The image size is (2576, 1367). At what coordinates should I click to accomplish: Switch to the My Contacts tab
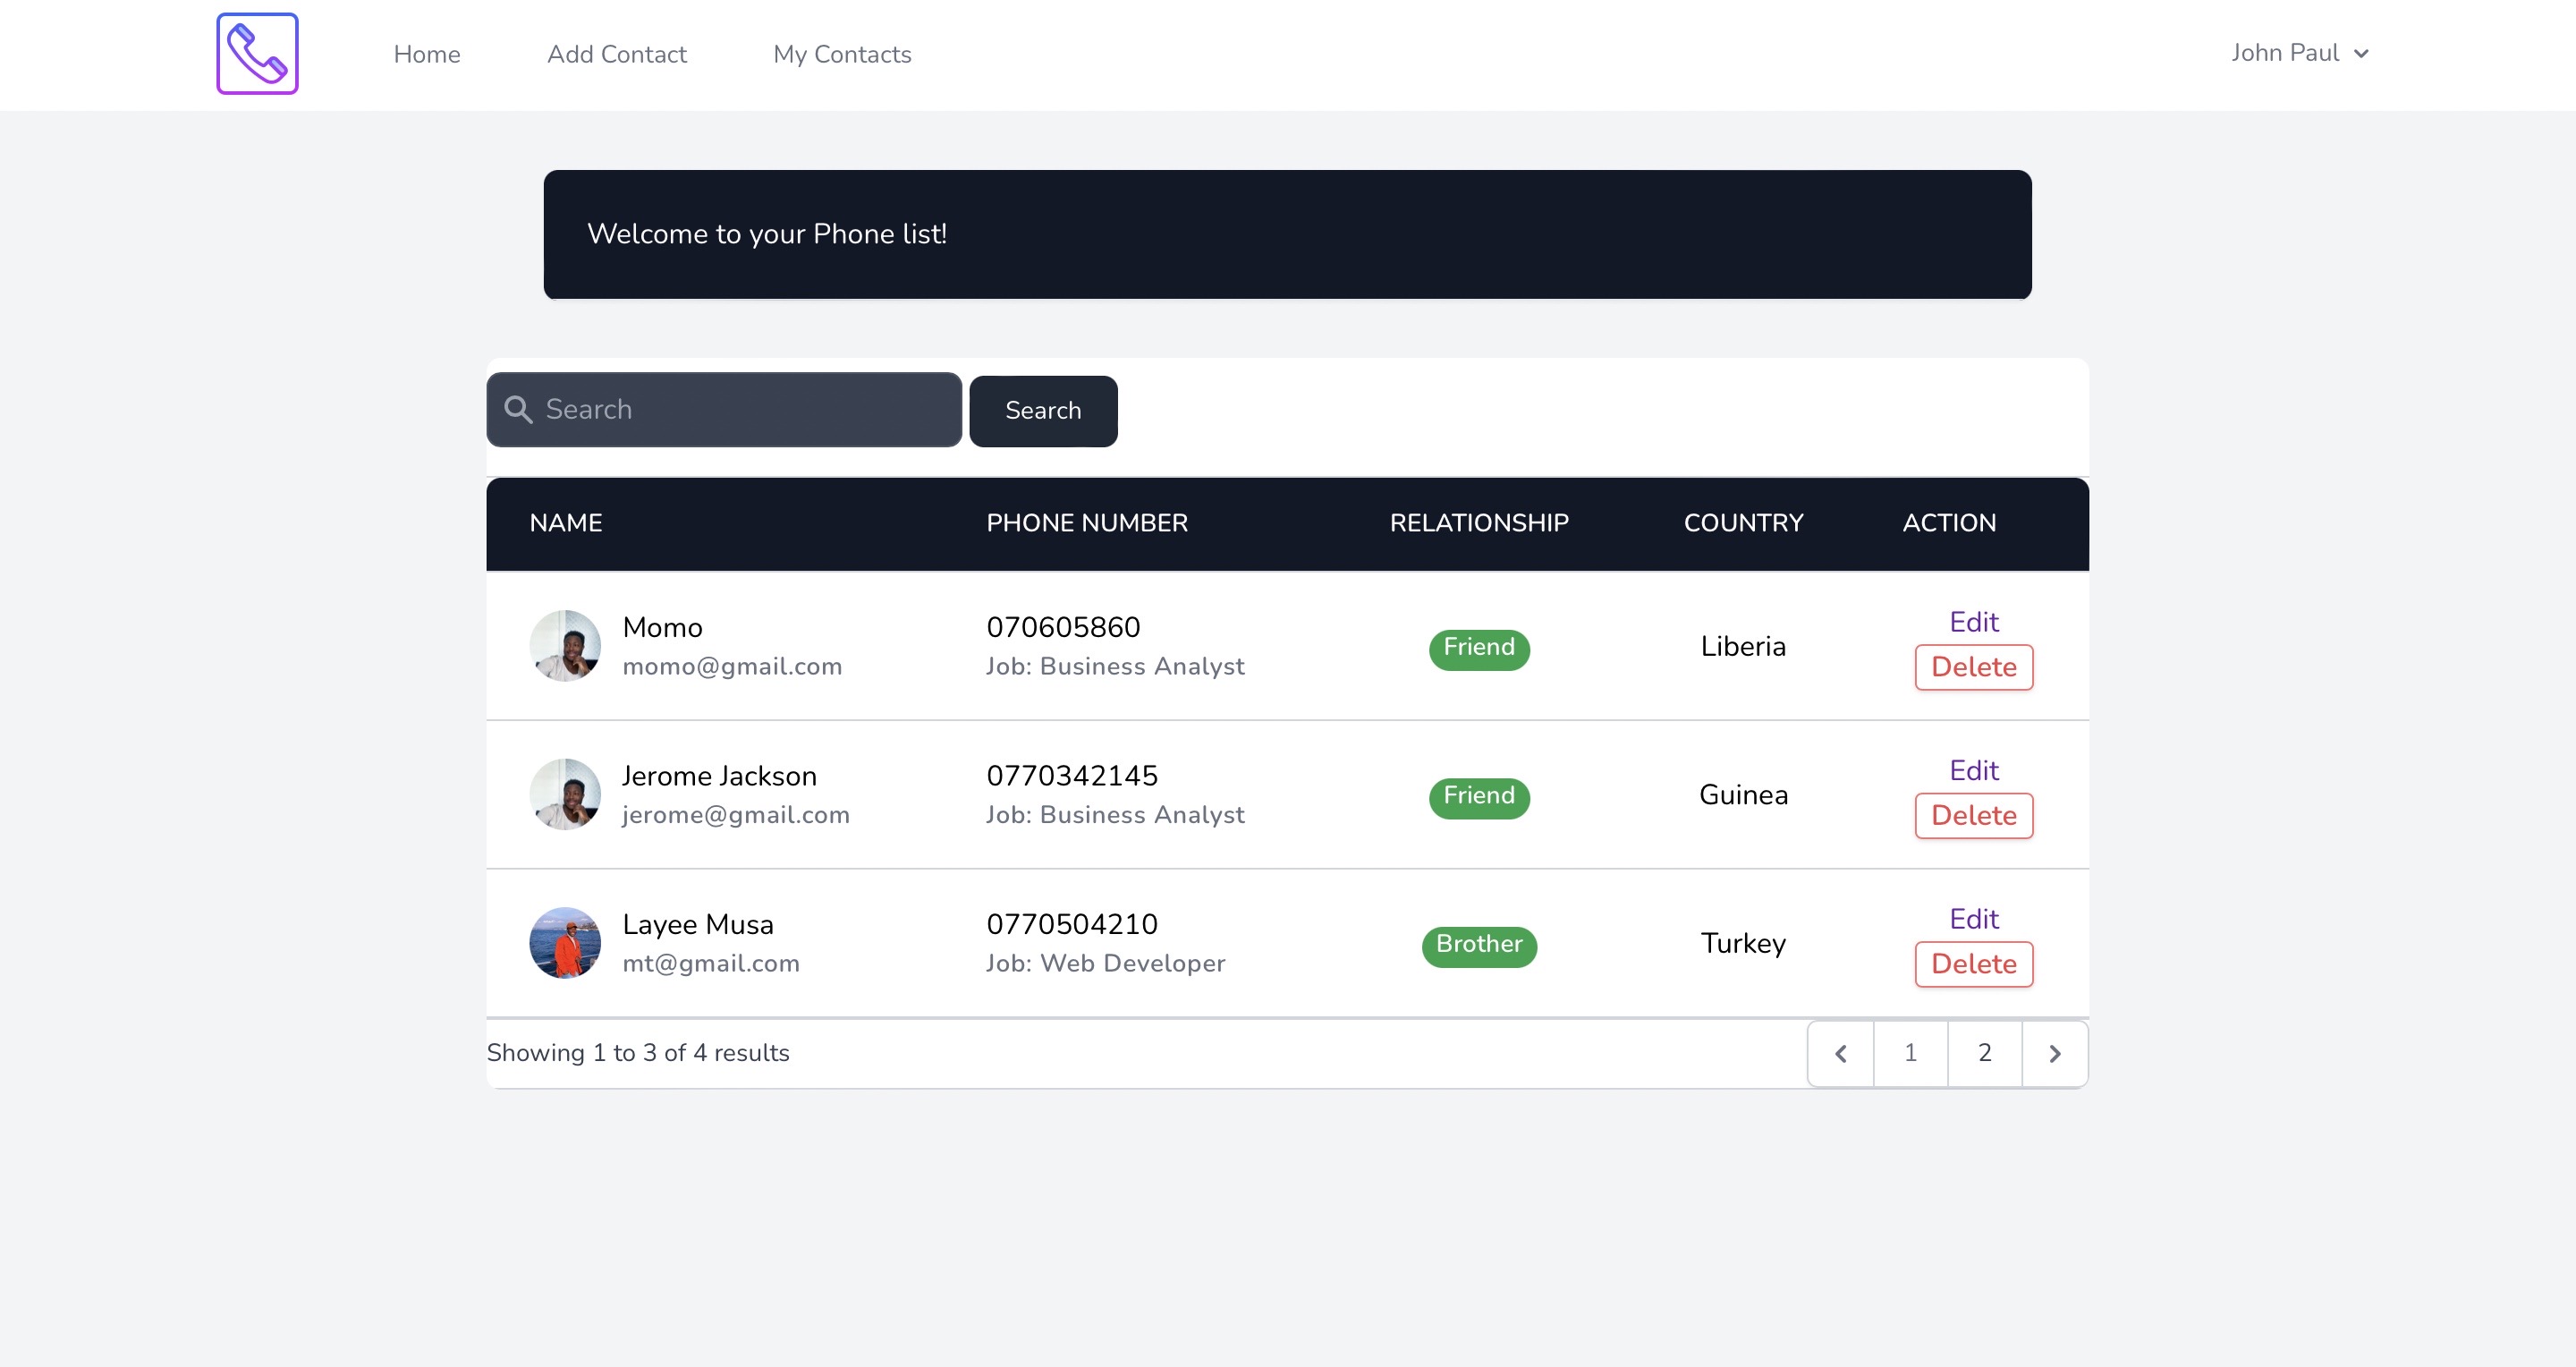[x=842, y=55]
